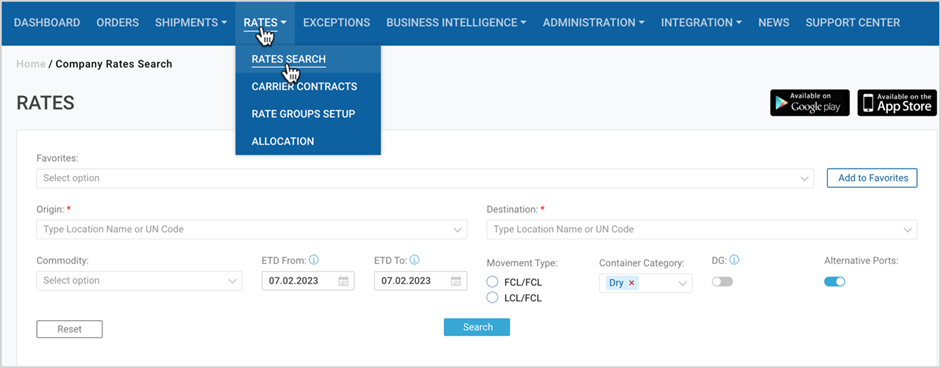Screen dimensions: 941x368
Task: Open the Google Play badge
Action: [x=810, y=103]
